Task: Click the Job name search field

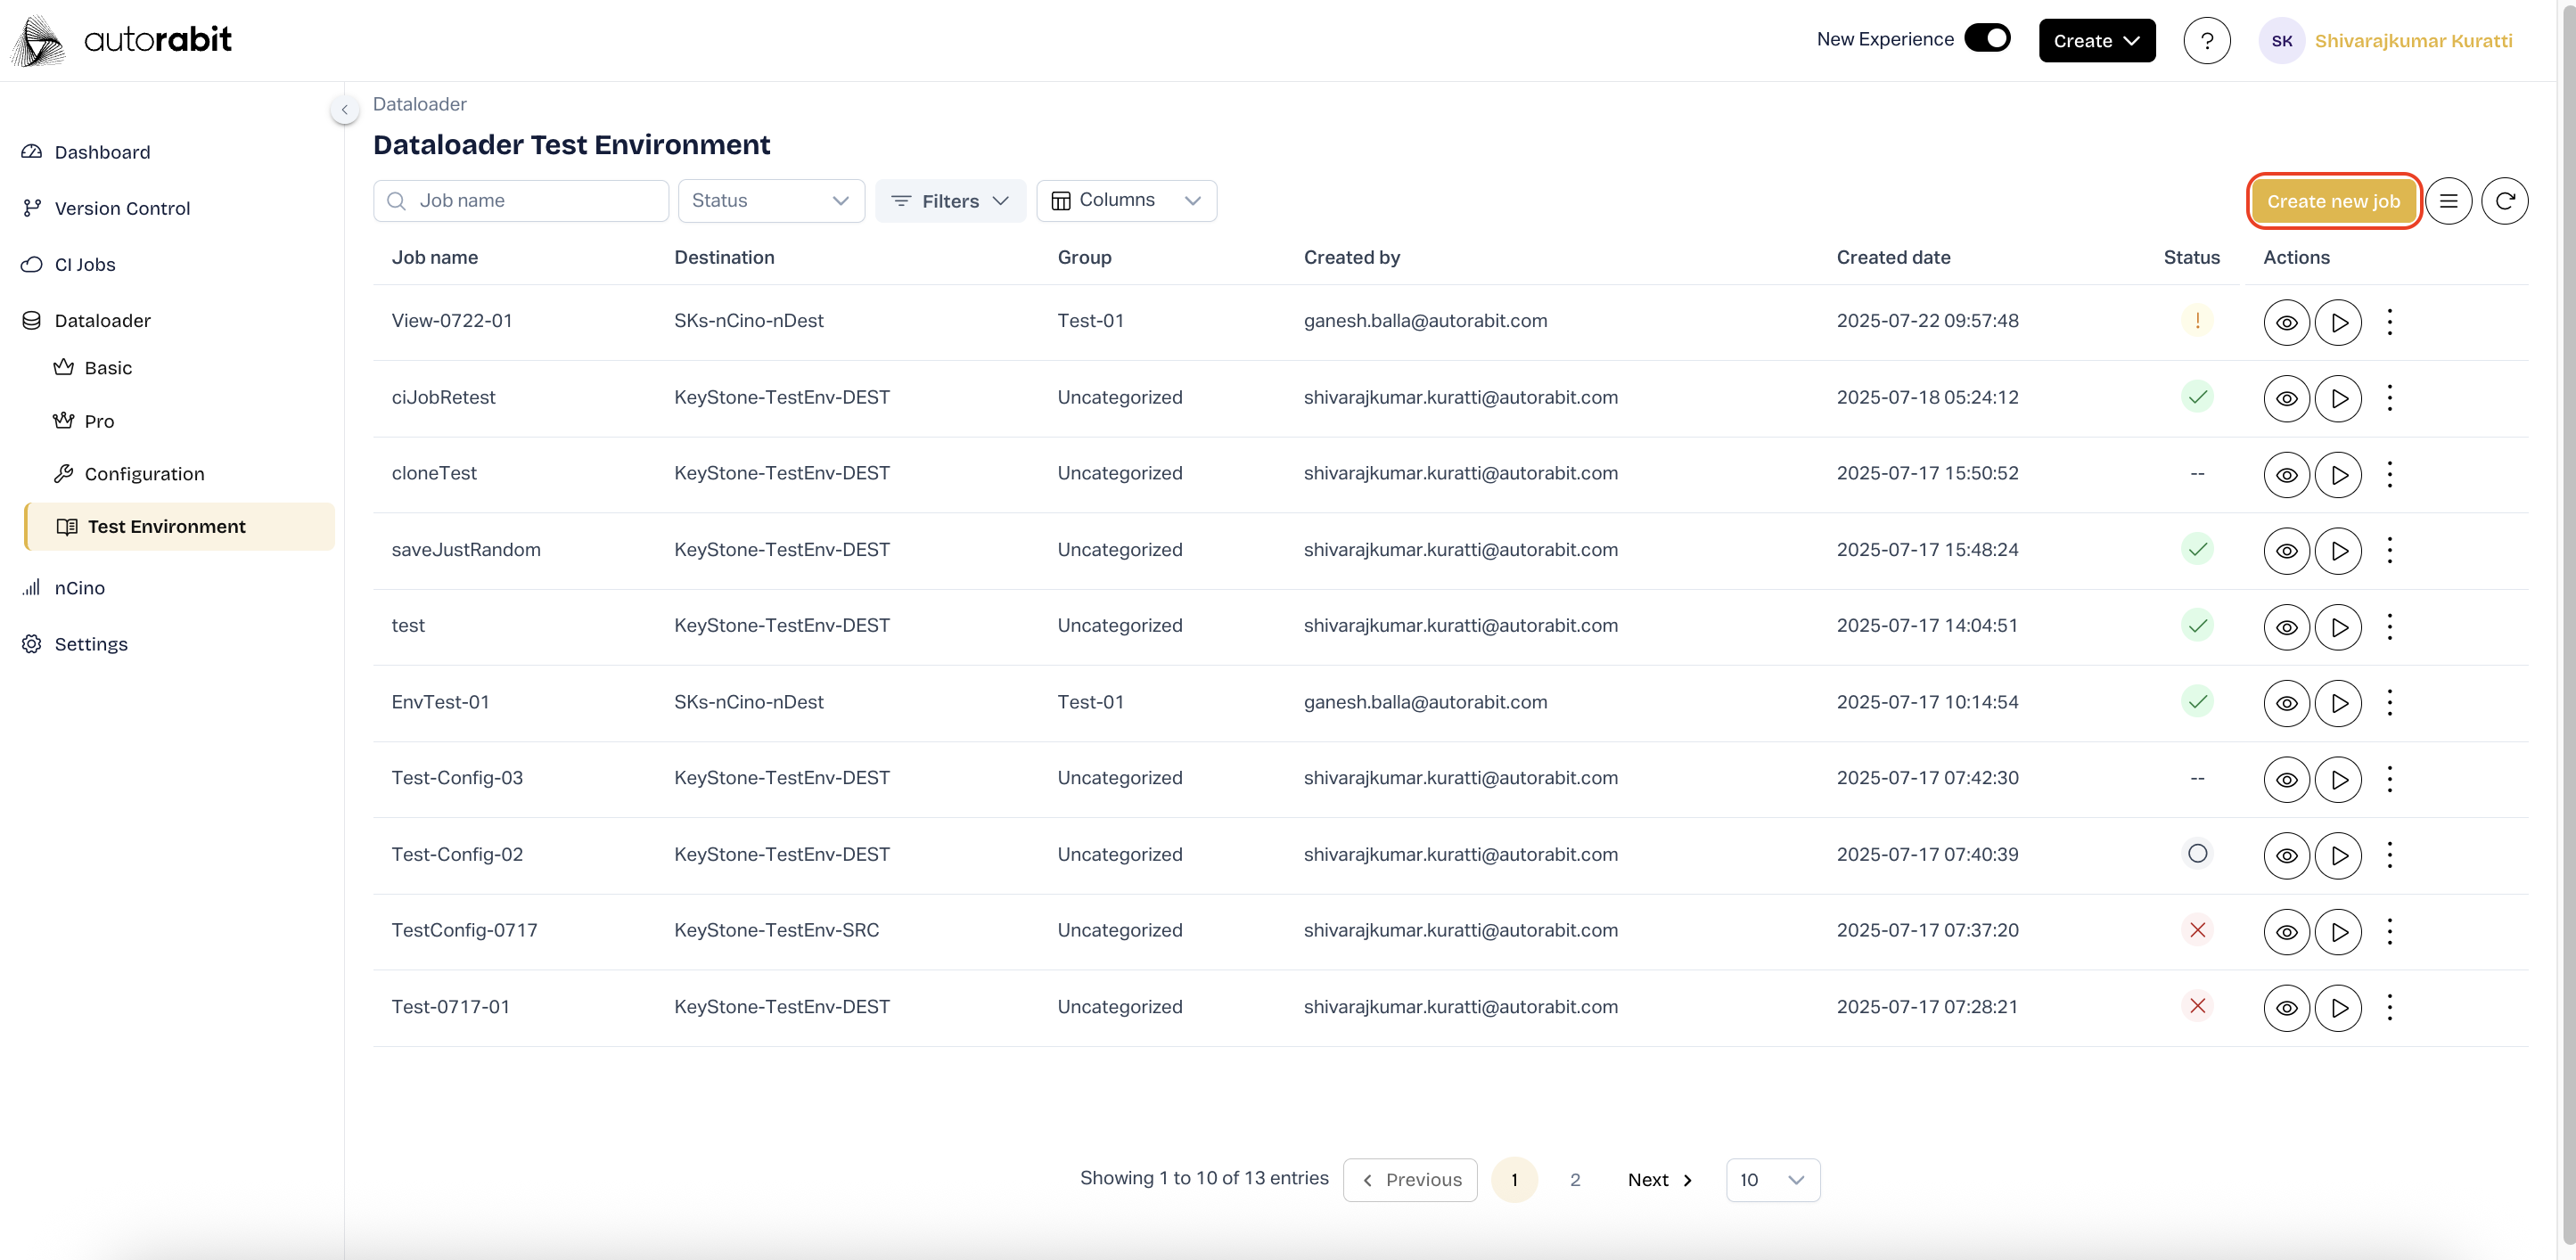Action: [521, 201]
